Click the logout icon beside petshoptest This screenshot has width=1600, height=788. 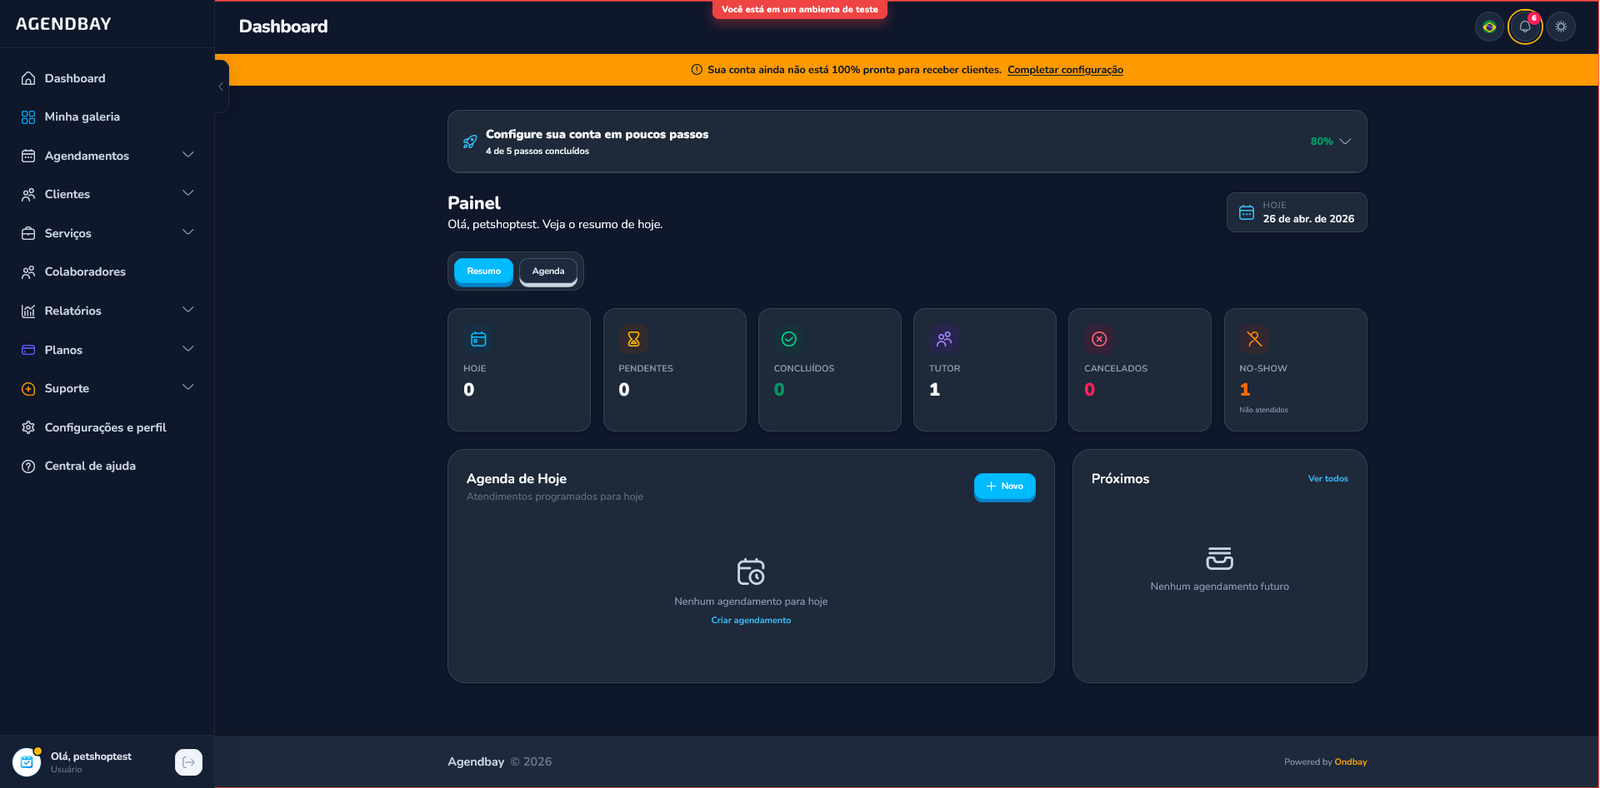[188, 762]
